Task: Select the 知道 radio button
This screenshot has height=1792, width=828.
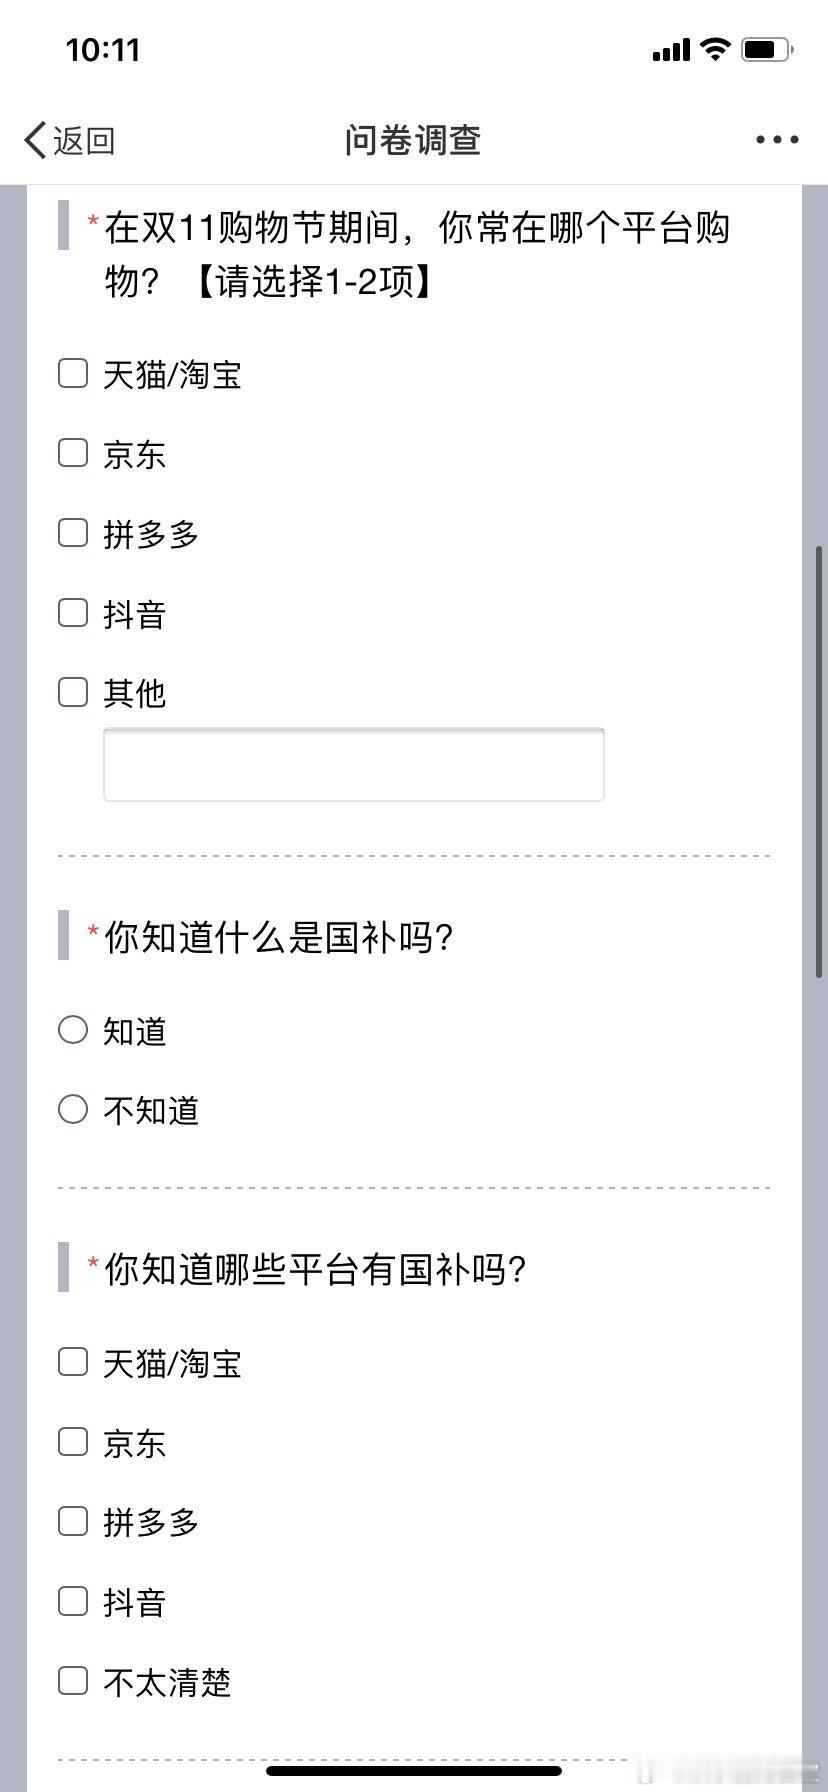Action: coord(73,1029)
